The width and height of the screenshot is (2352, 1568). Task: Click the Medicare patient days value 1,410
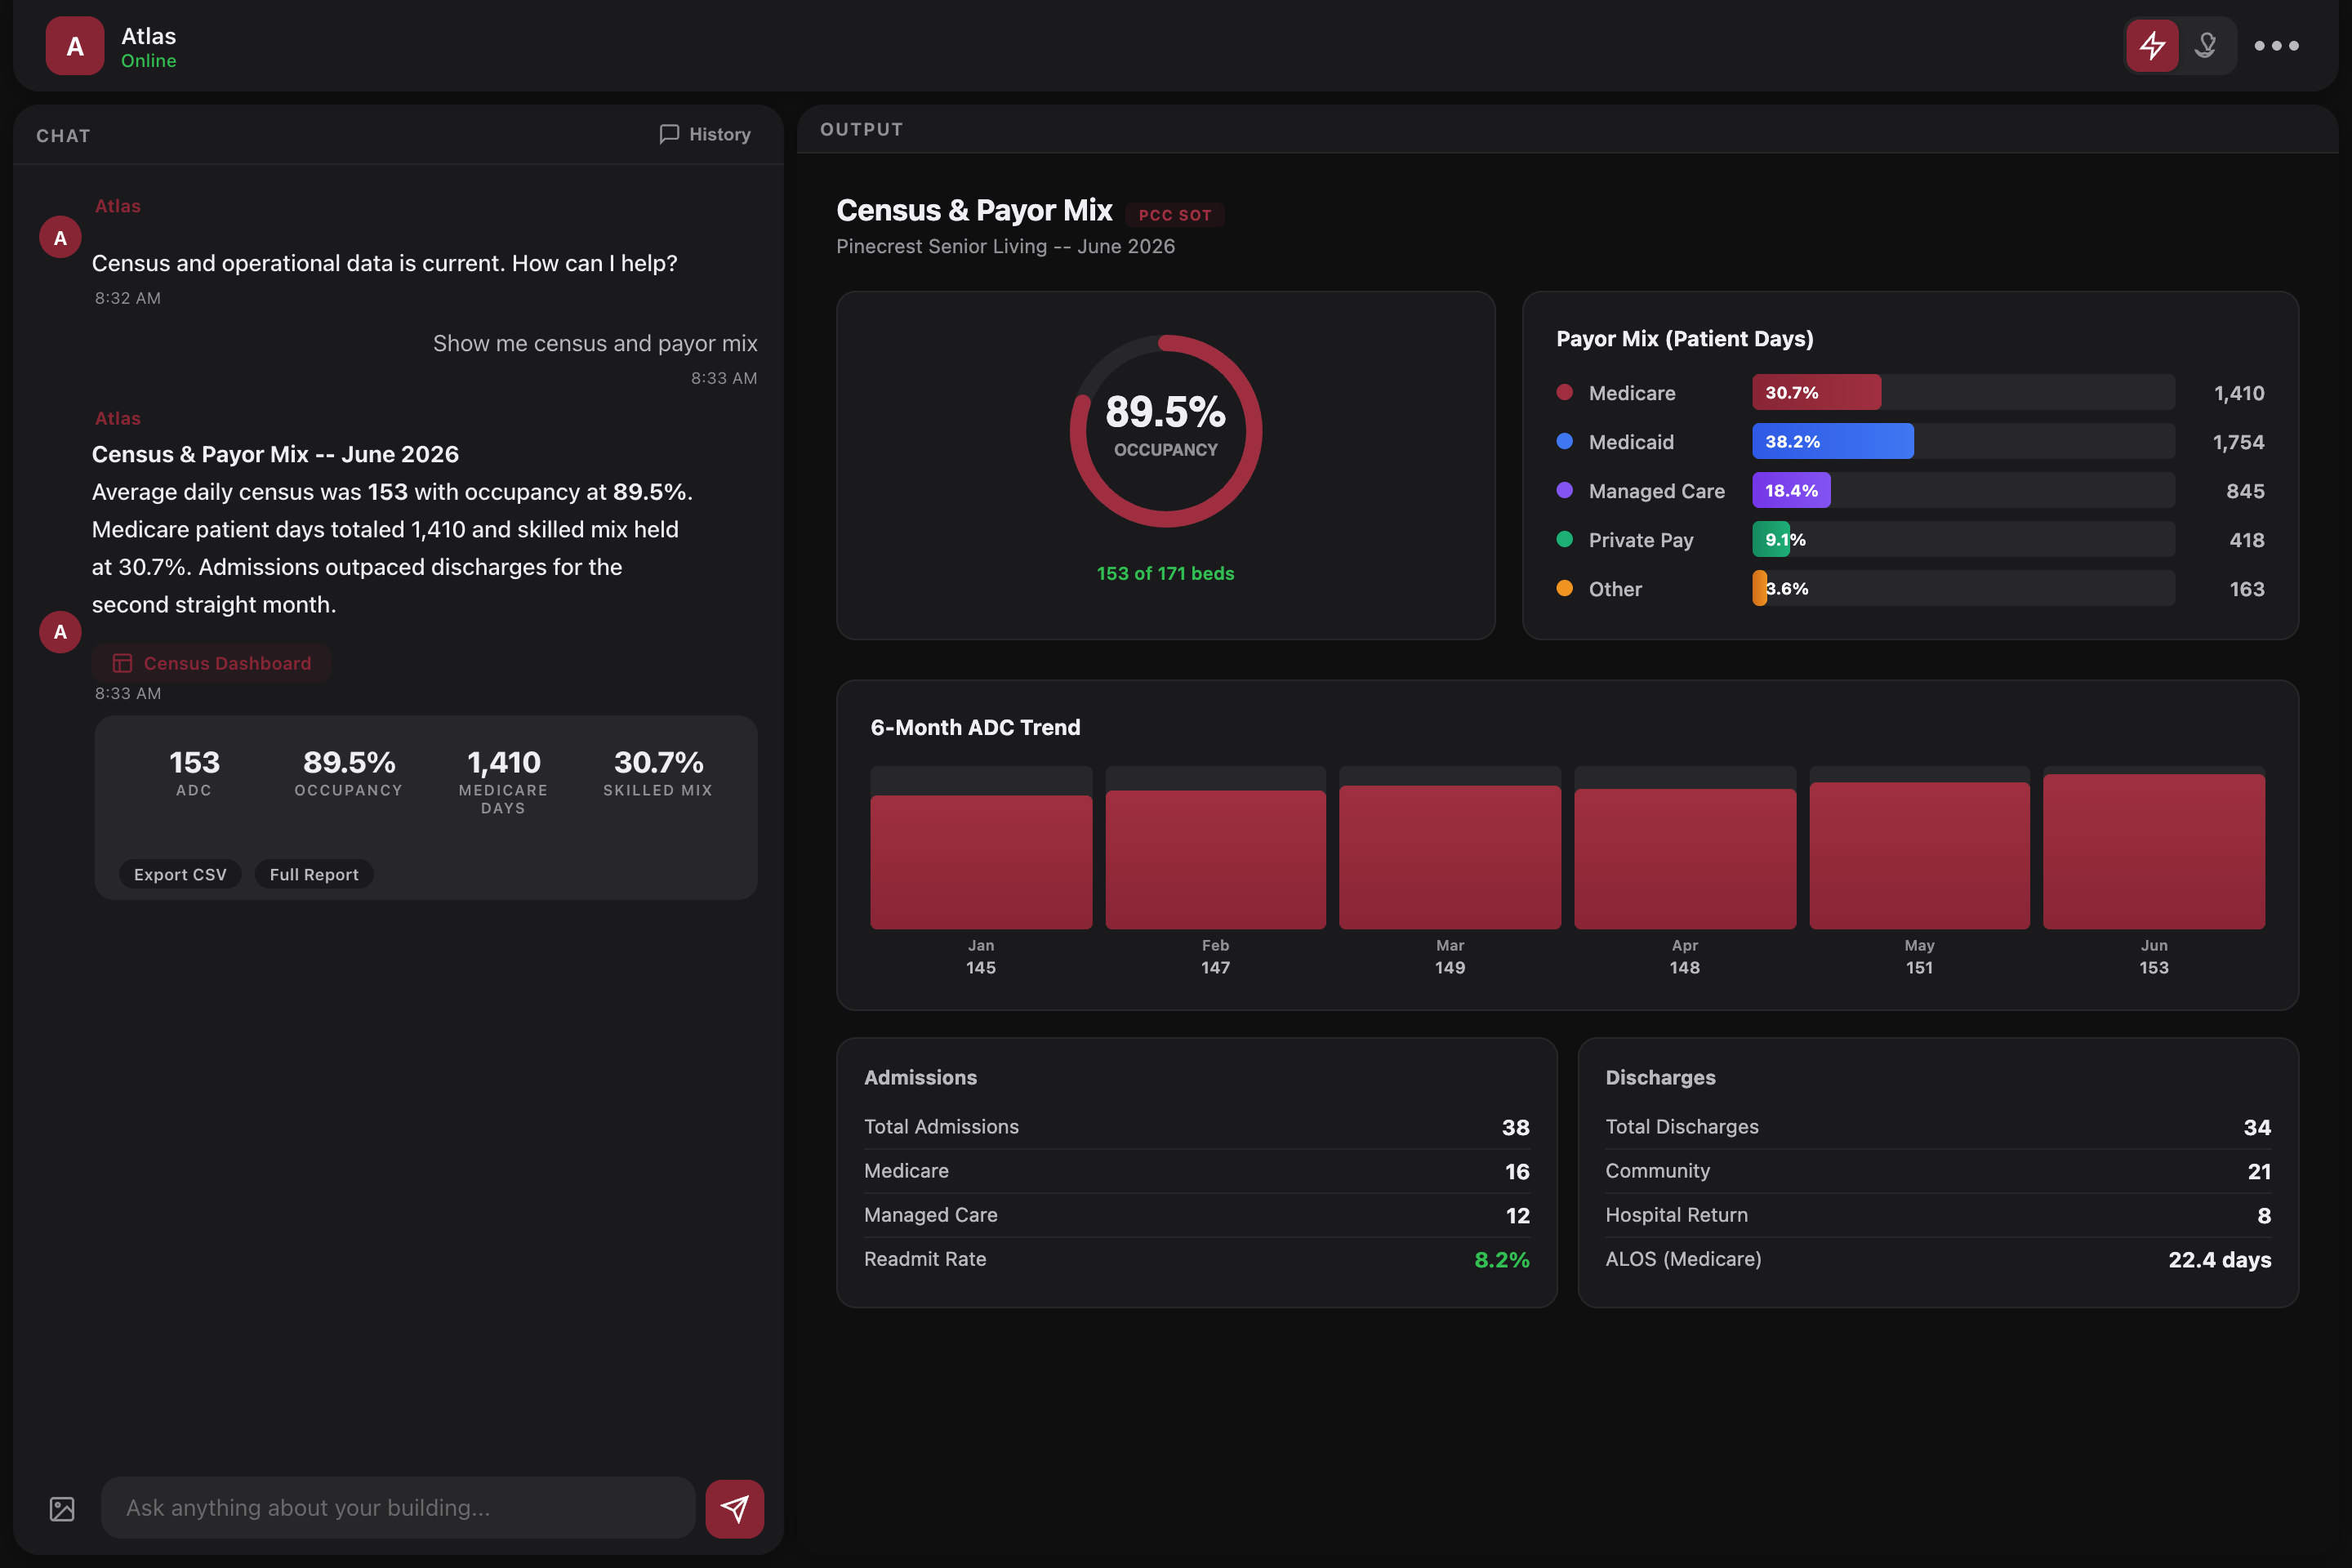tap(2239, 393)
